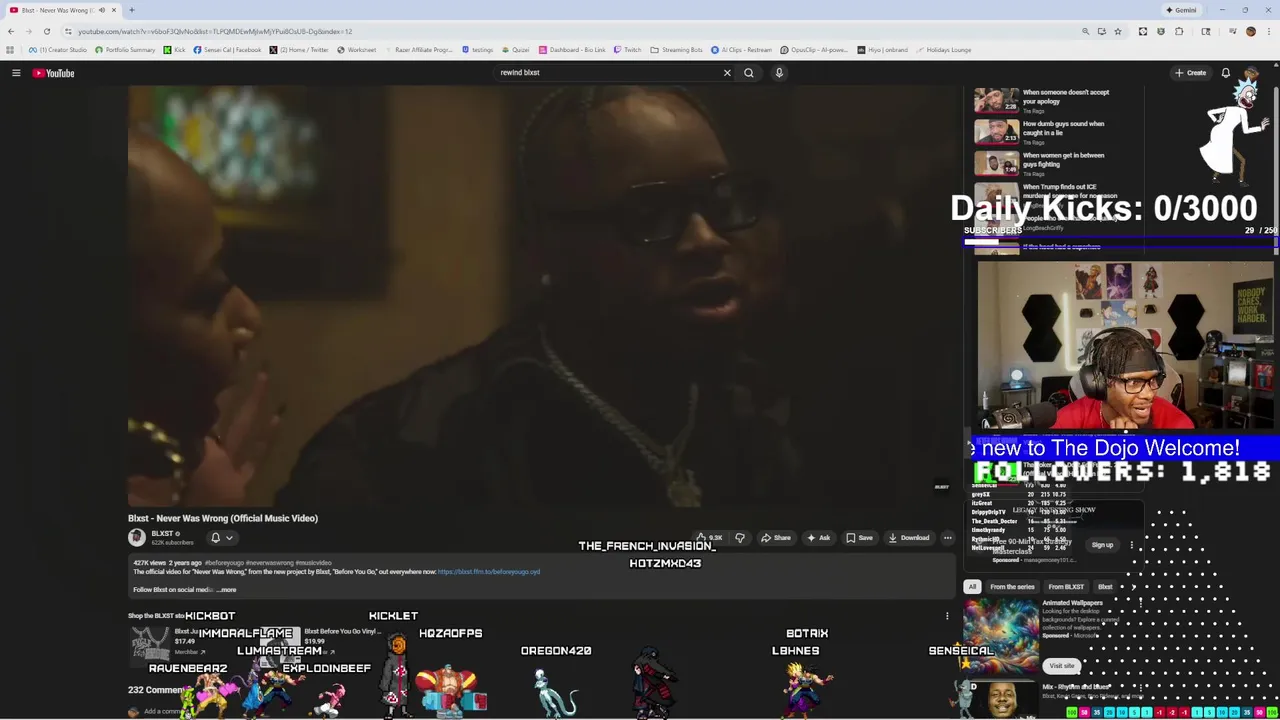Select the 'All' chip in related videos
Viewport: 1280px width, 720px height.
pyautogui.click(x=972, y=587)
